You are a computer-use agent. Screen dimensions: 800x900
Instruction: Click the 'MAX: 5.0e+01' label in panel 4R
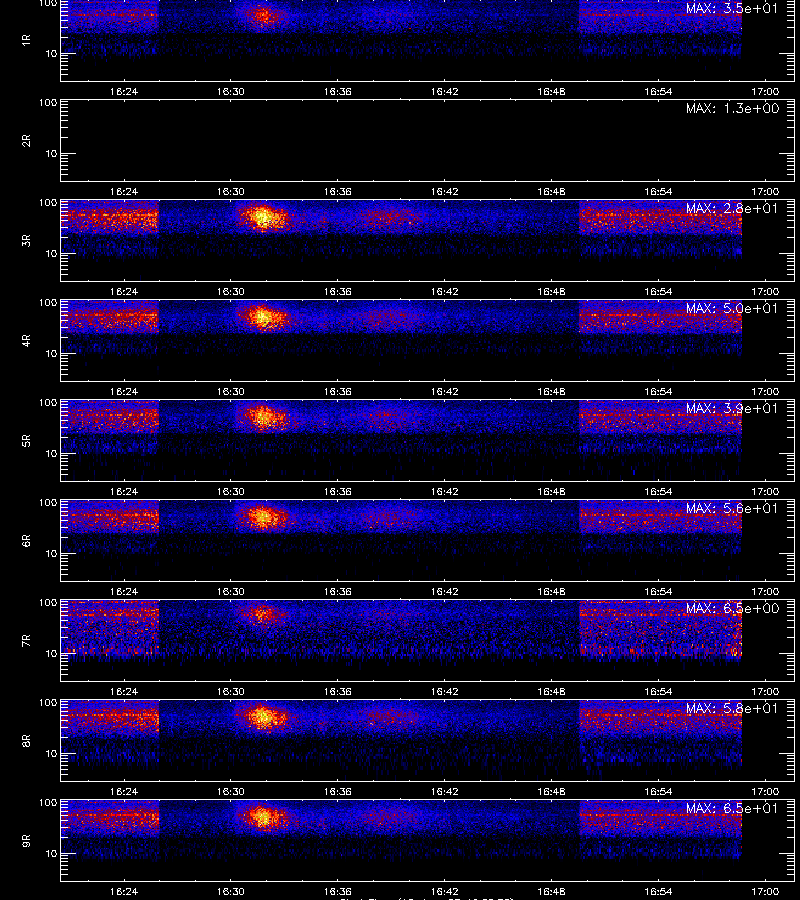732,308
